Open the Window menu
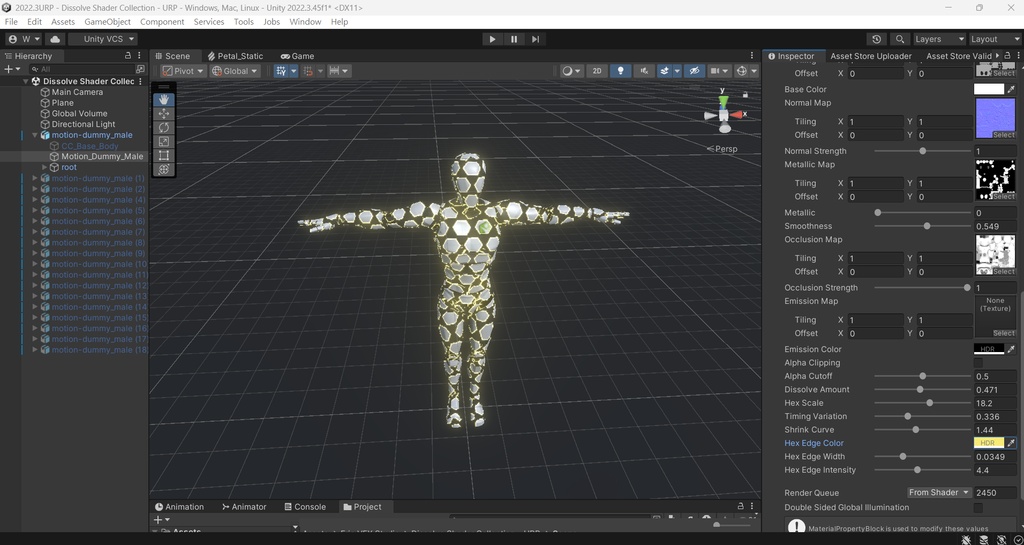The image size is (1024, 545). [x=305, y=22]
